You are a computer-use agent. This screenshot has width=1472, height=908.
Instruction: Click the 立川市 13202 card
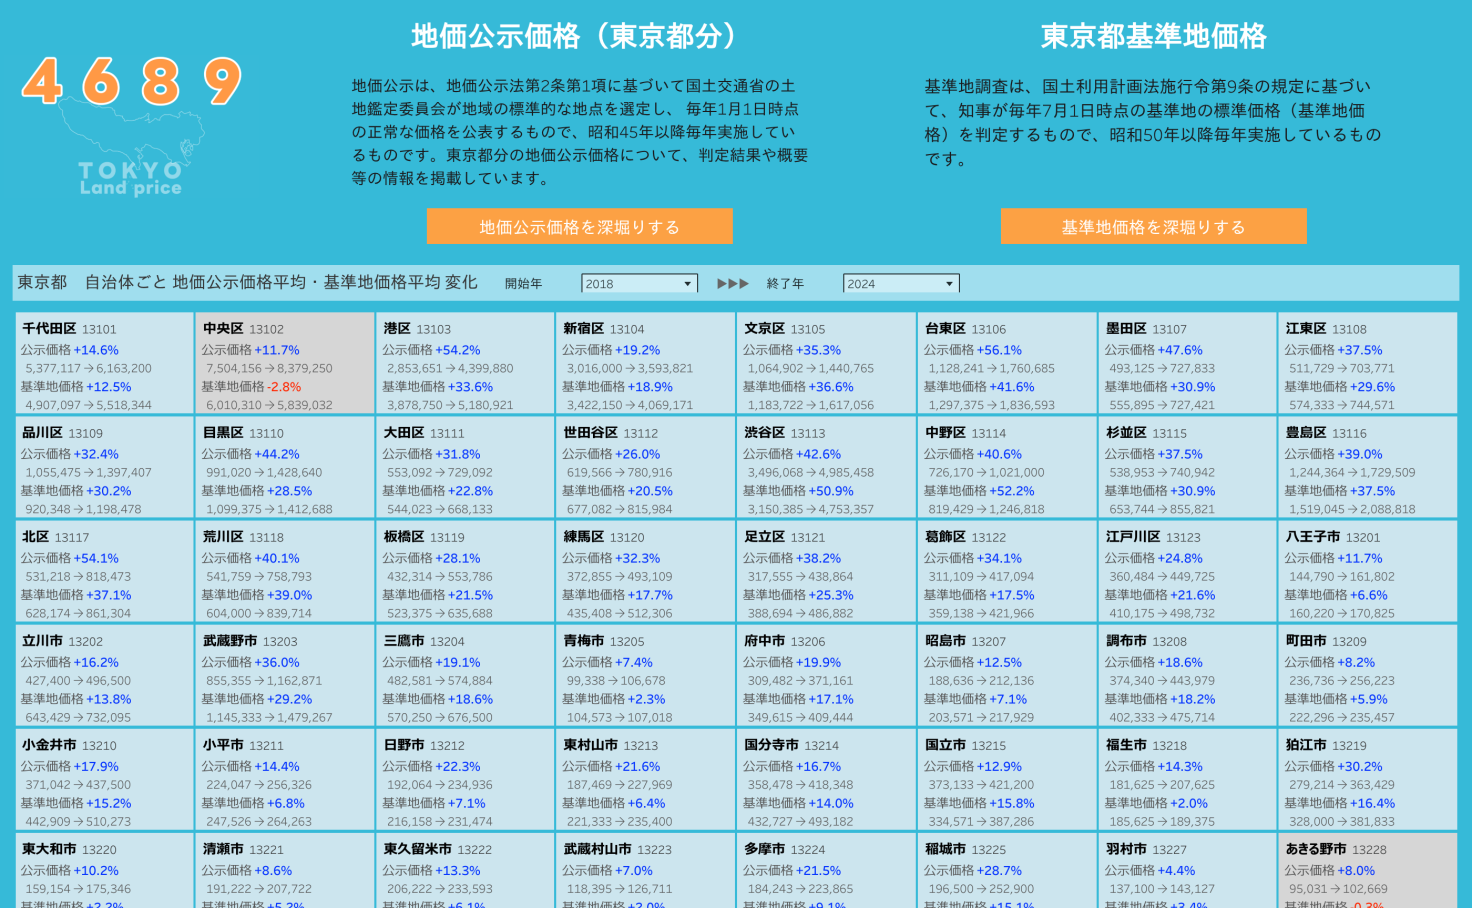pos(105,675)
